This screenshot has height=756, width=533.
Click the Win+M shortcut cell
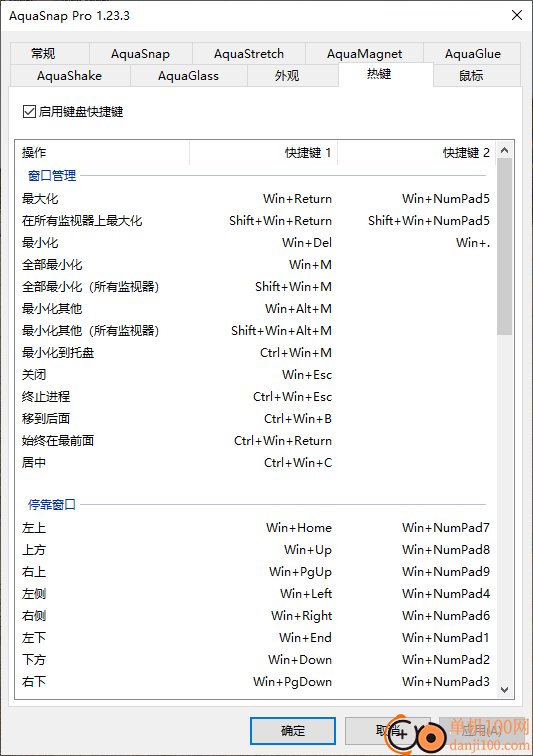tap(311, 265)
